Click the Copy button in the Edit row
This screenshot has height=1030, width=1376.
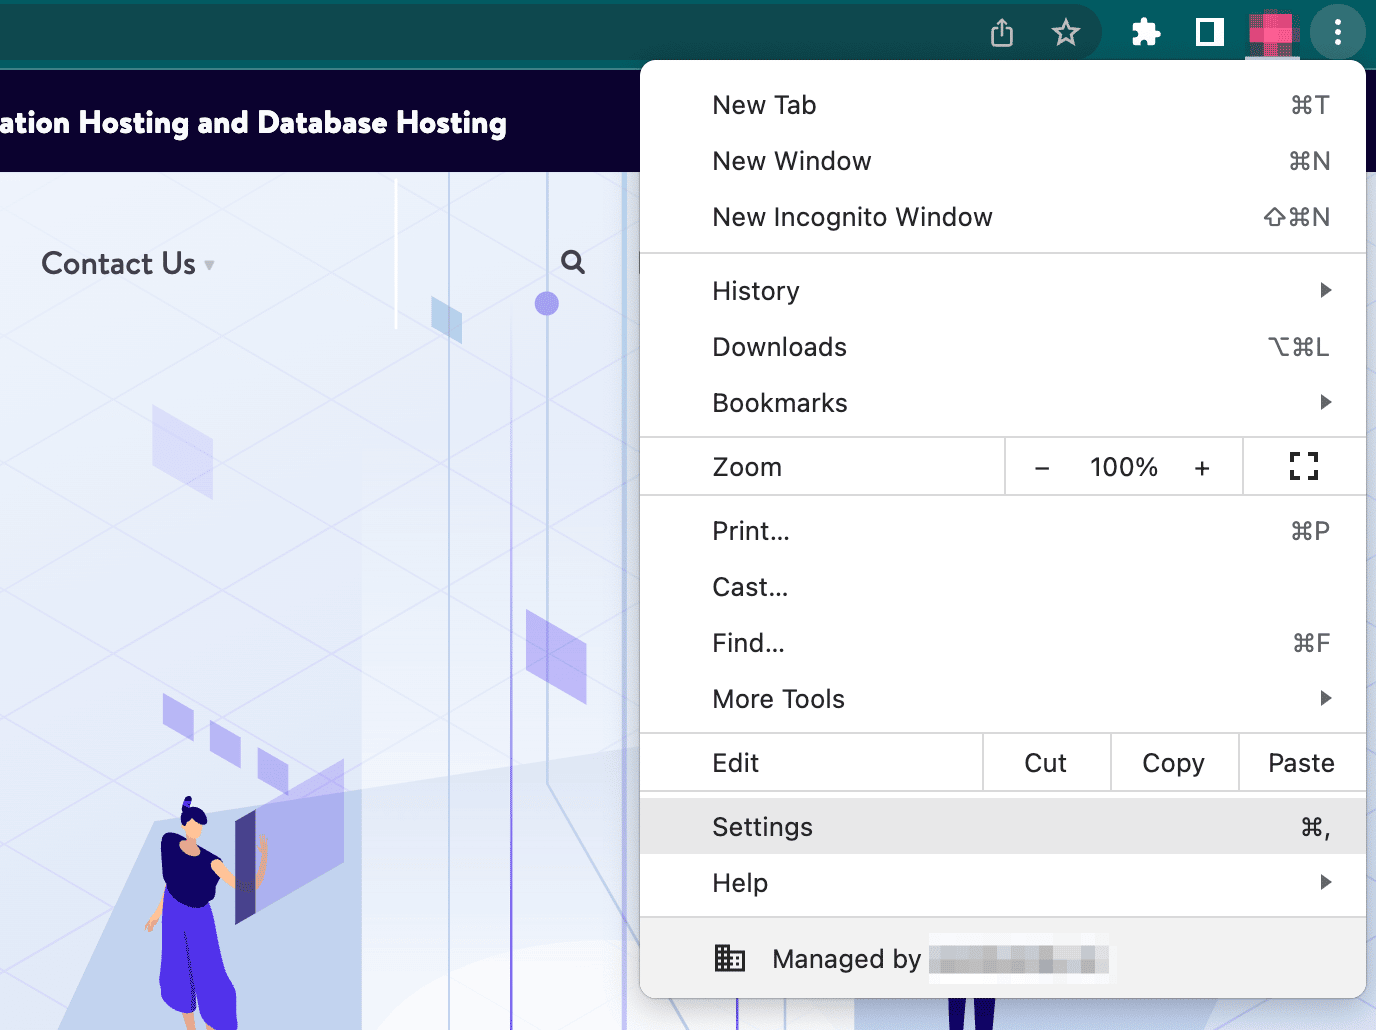1174,763
